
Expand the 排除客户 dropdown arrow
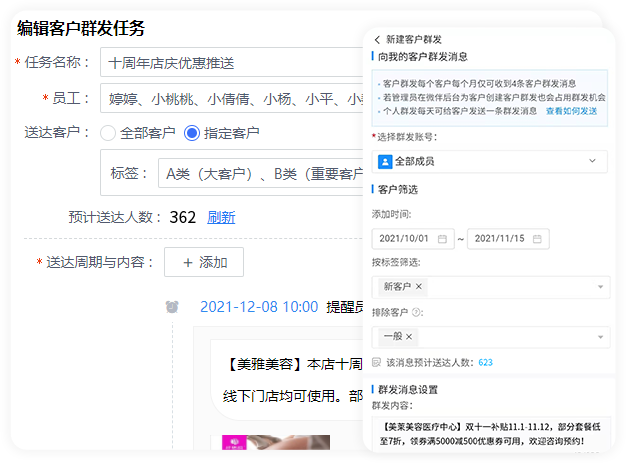(x=600, y=337)
